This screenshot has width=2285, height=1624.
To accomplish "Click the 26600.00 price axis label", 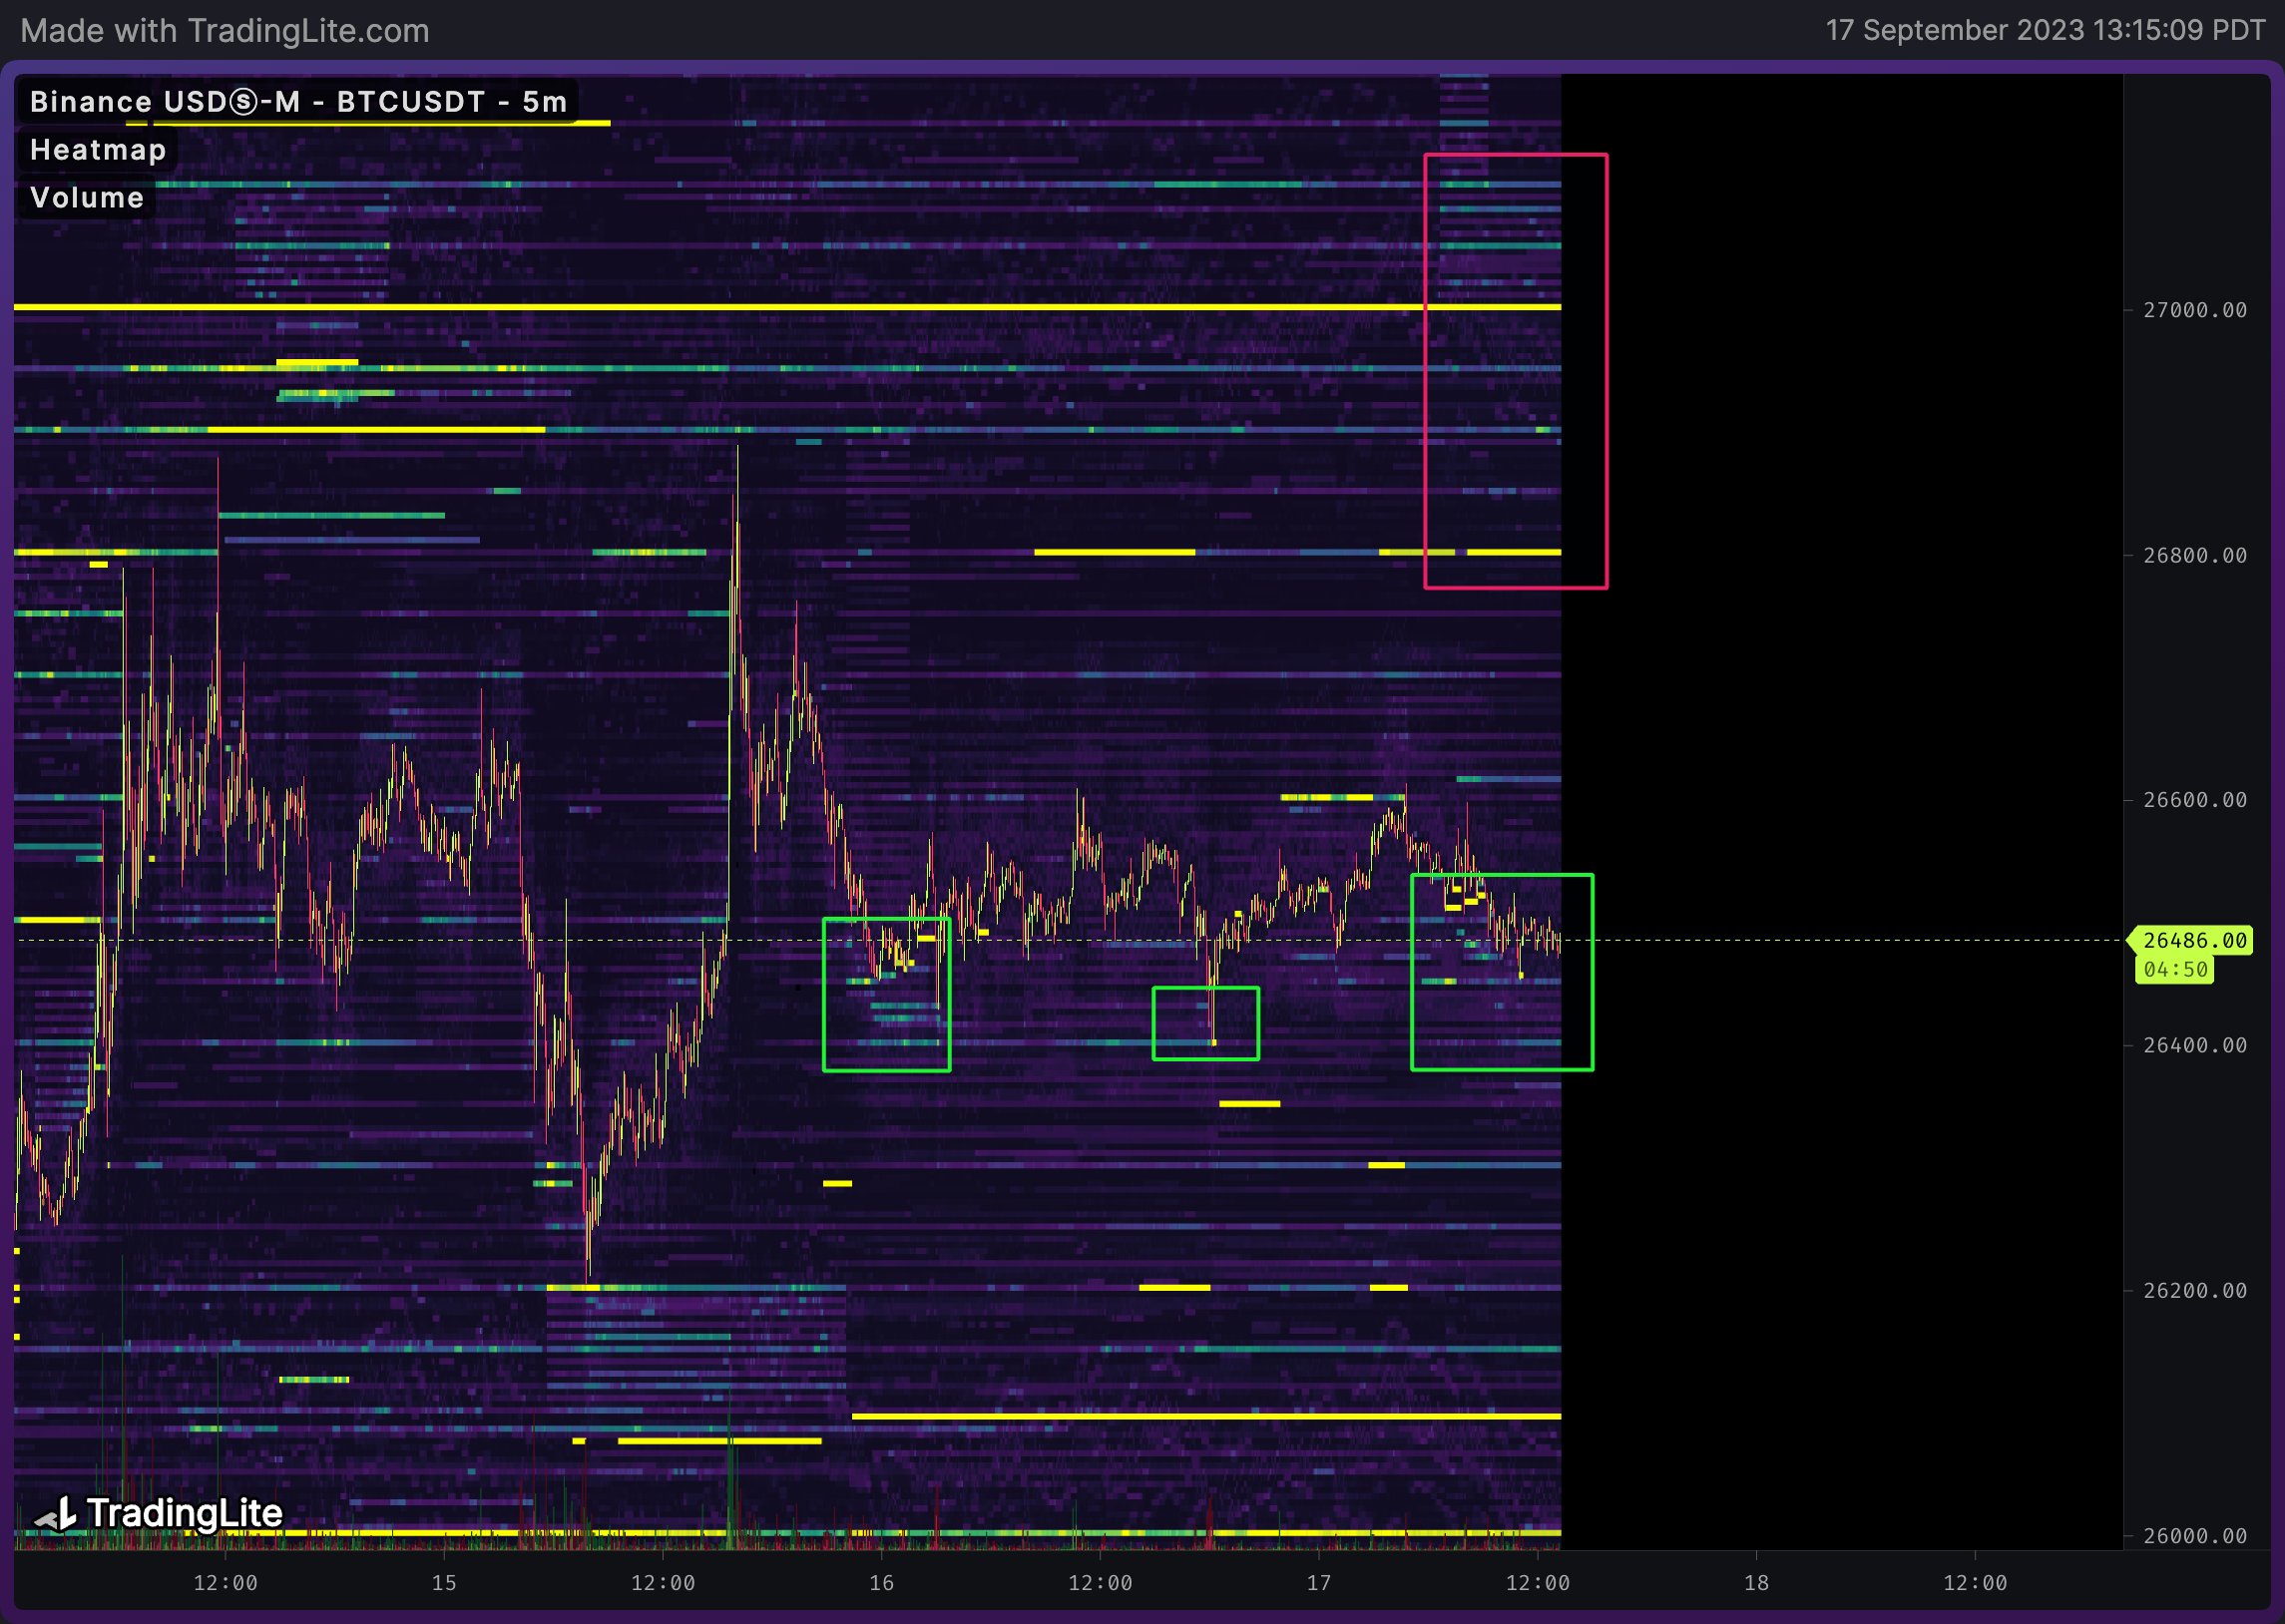I will click(2195, 800).
